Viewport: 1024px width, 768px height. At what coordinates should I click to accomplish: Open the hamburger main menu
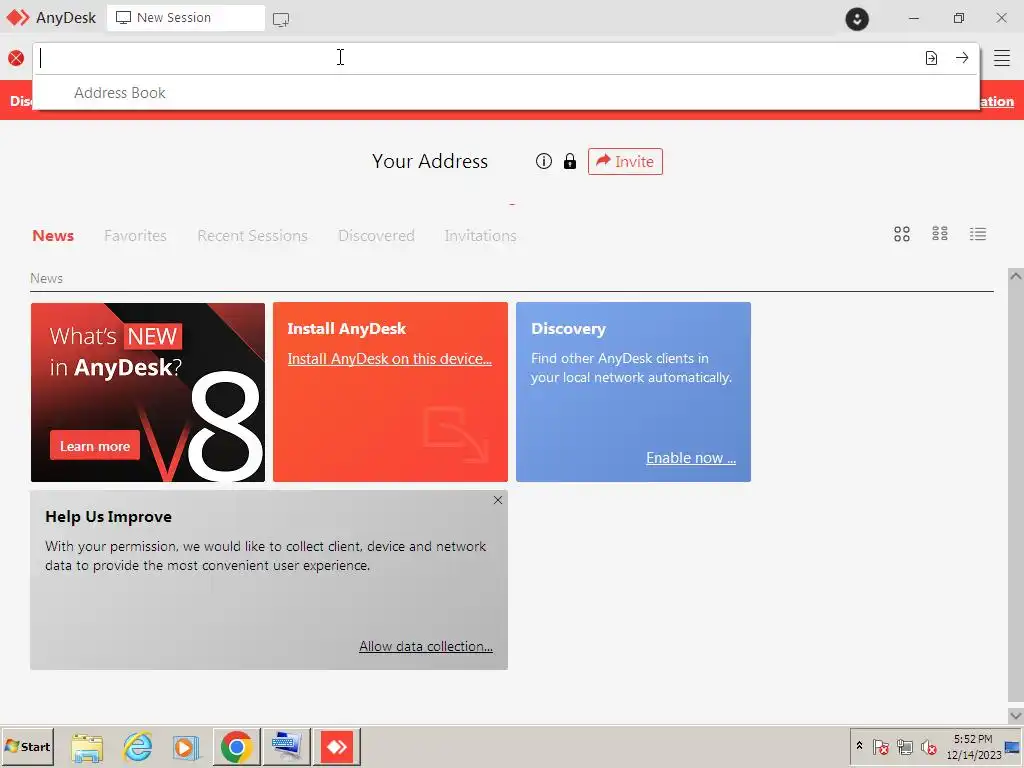point(1002,58)
